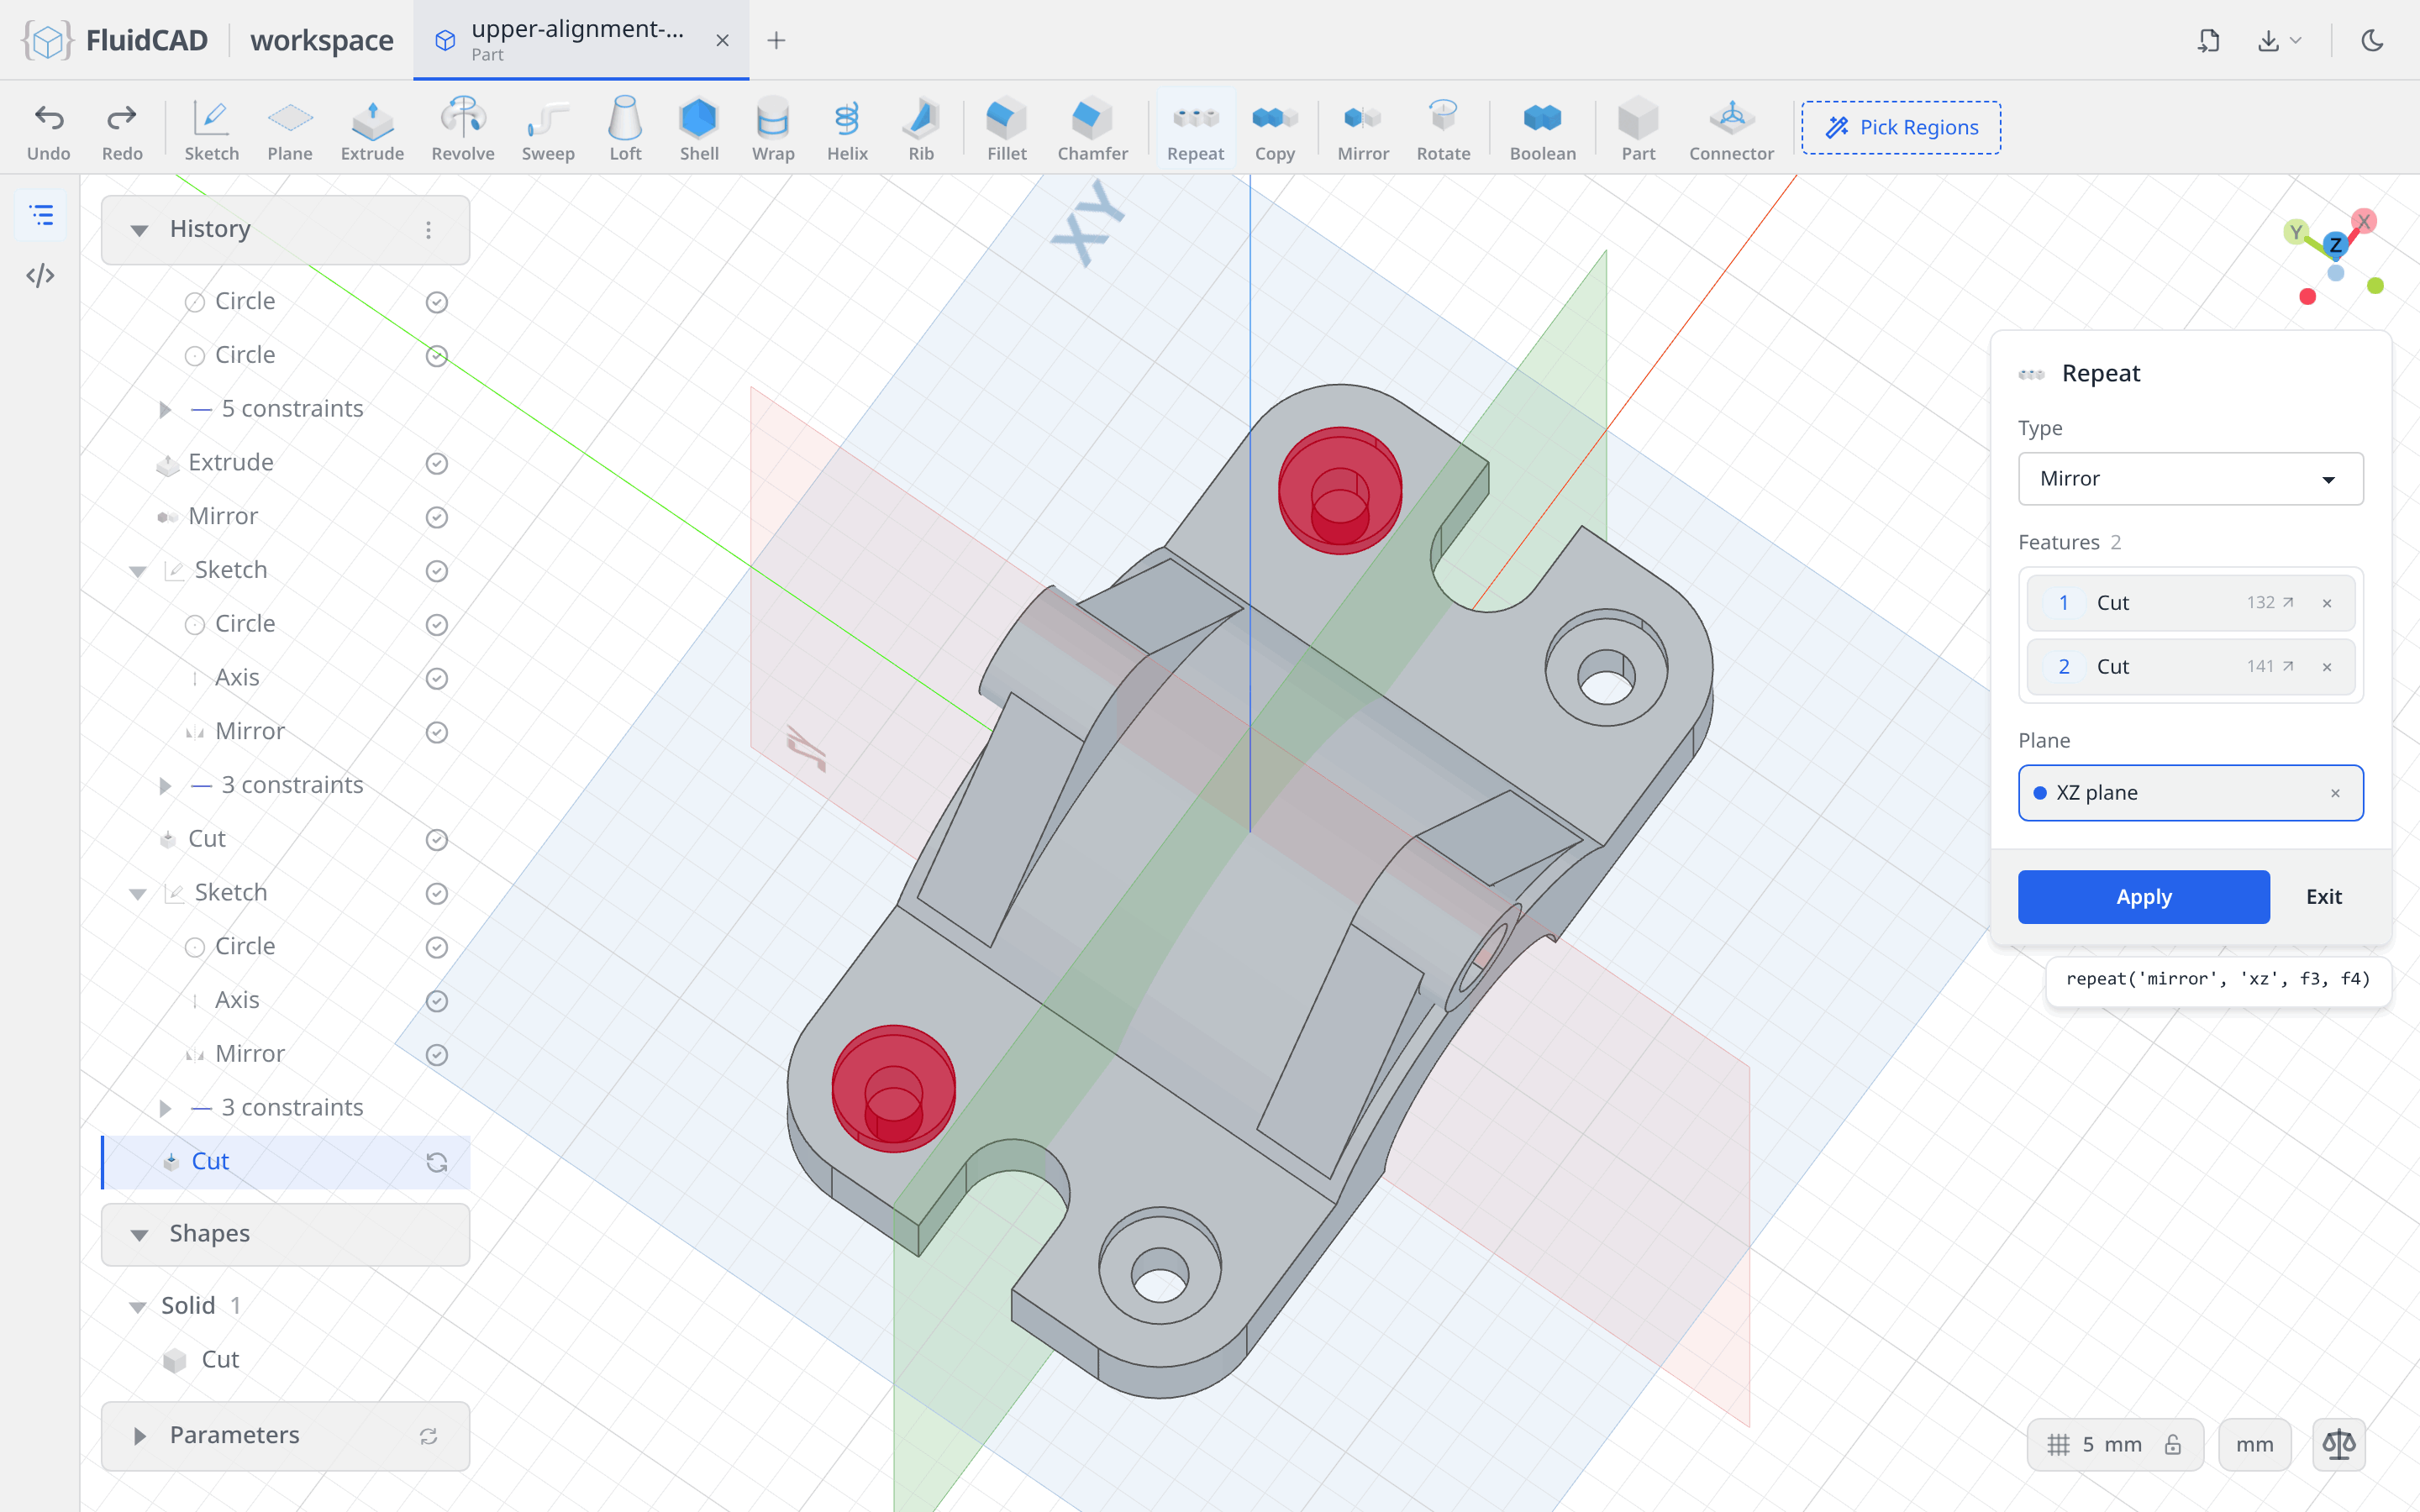
Task: Open a new tab with plus
Action: pyautogui.click(x=776, y=40)
